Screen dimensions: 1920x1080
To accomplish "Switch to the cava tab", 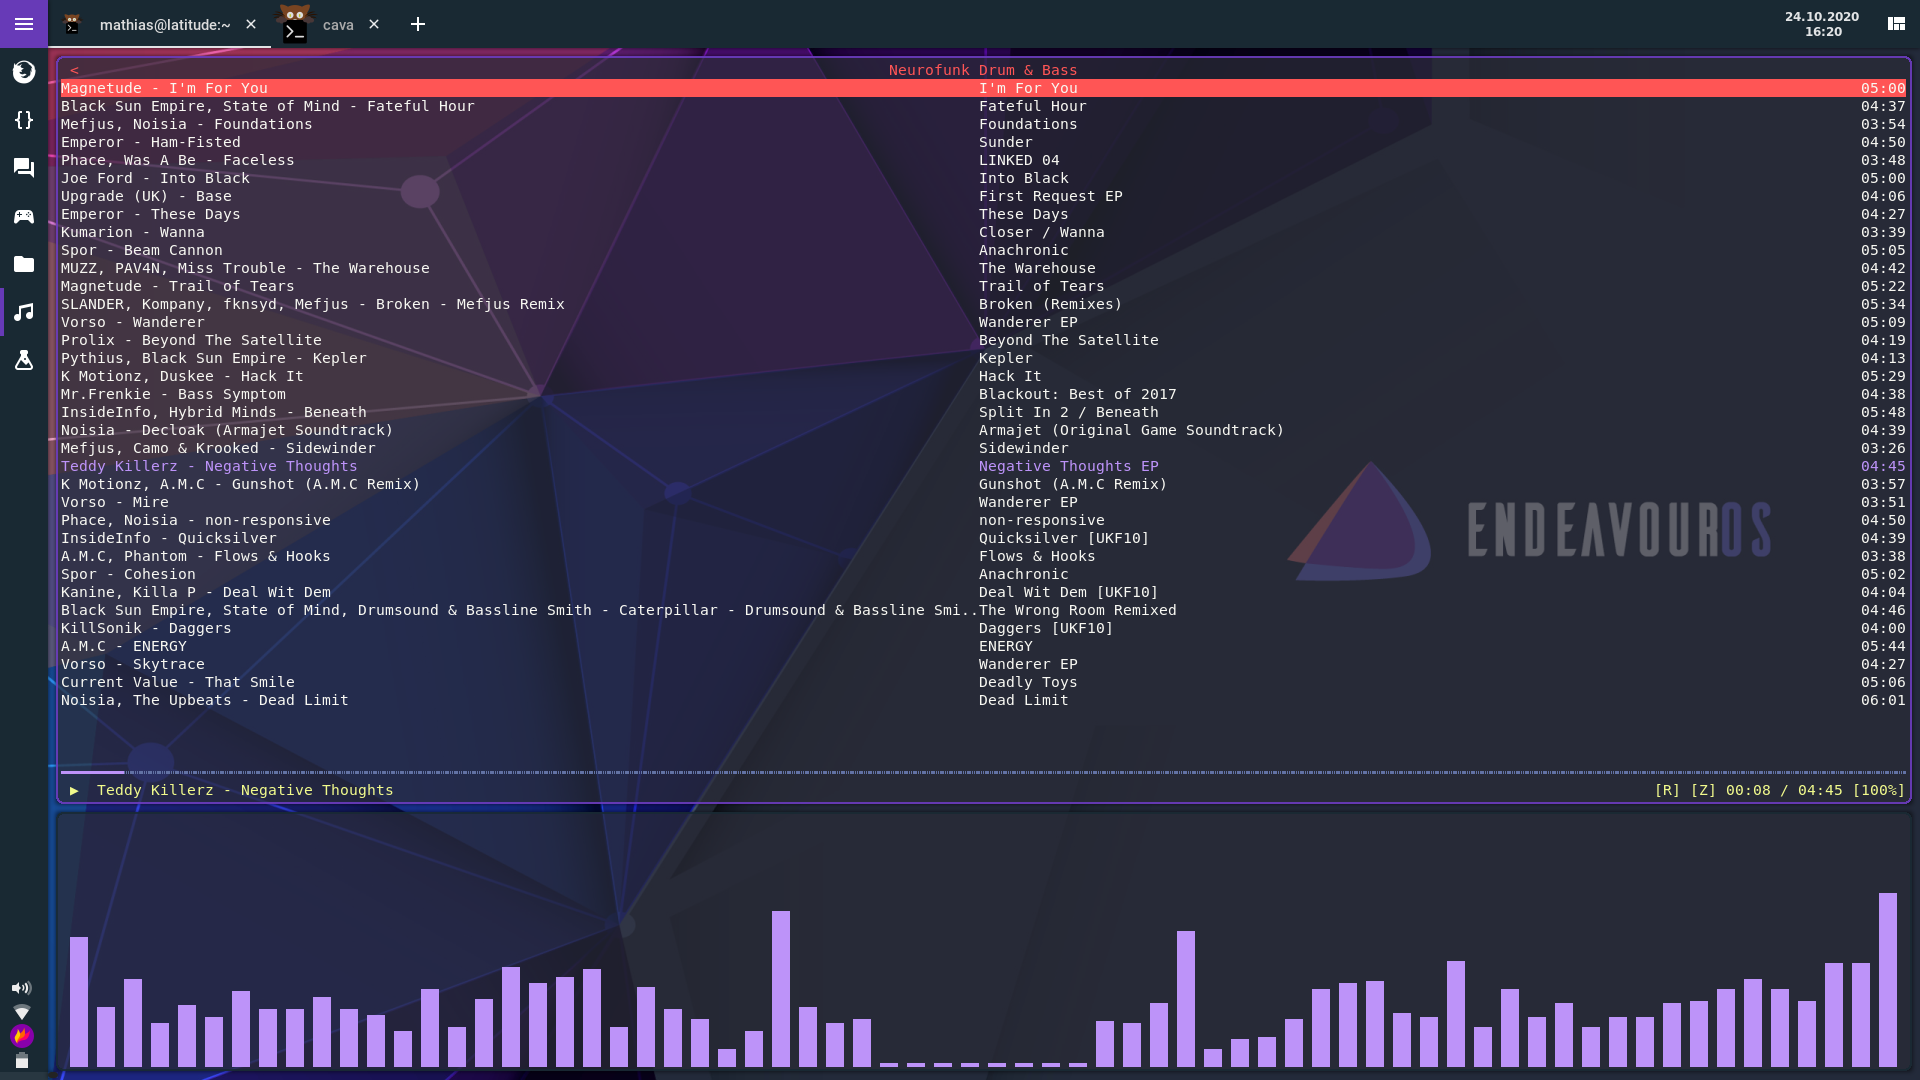I will coord(336,24).
